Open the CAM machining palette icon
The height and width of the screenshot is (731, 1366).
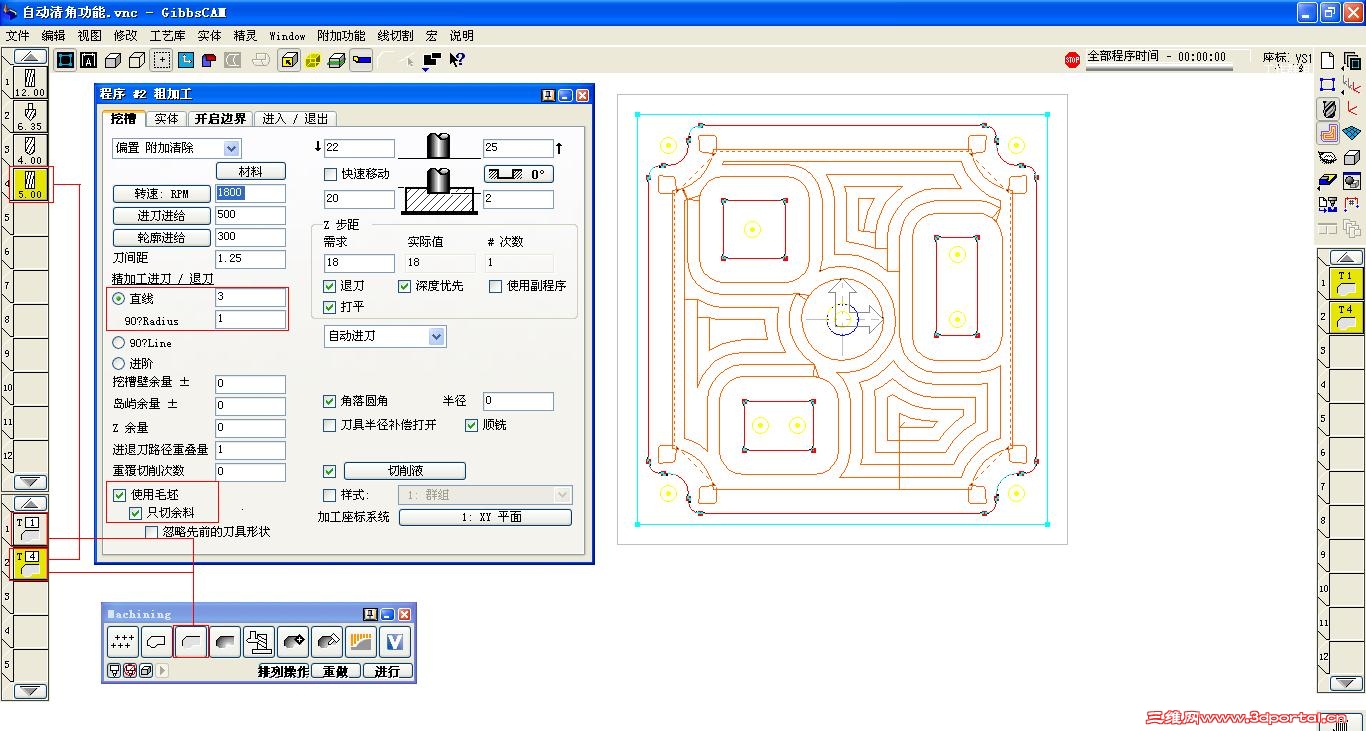(x=1328, y=132)
